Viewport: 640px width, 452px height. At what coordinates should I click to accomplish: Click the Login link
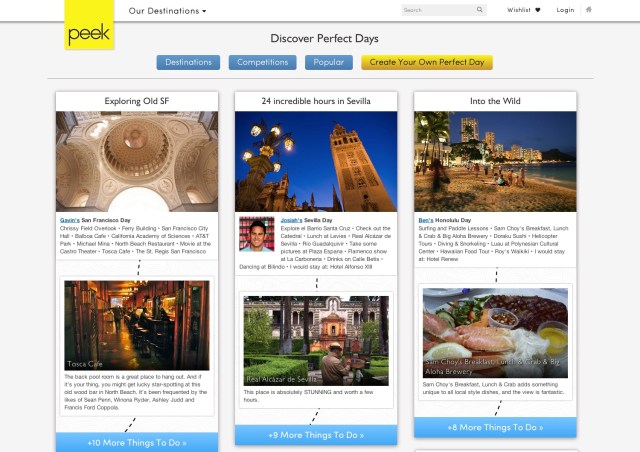point(565,10)
